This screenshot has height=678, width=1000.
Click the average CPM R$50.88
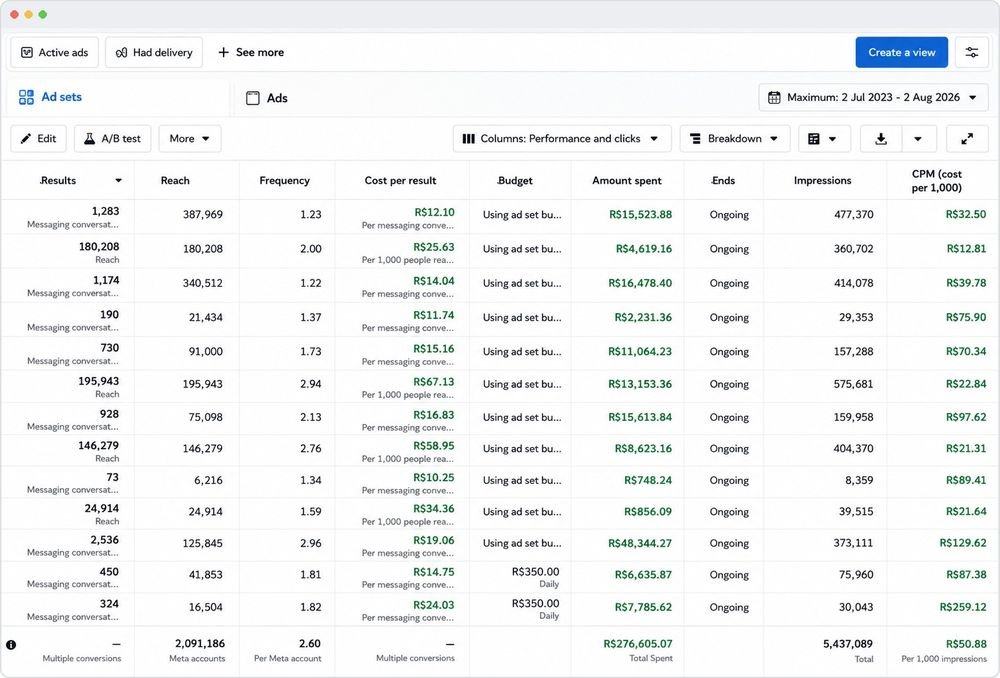pyautogui.click(x=966, y=644)
